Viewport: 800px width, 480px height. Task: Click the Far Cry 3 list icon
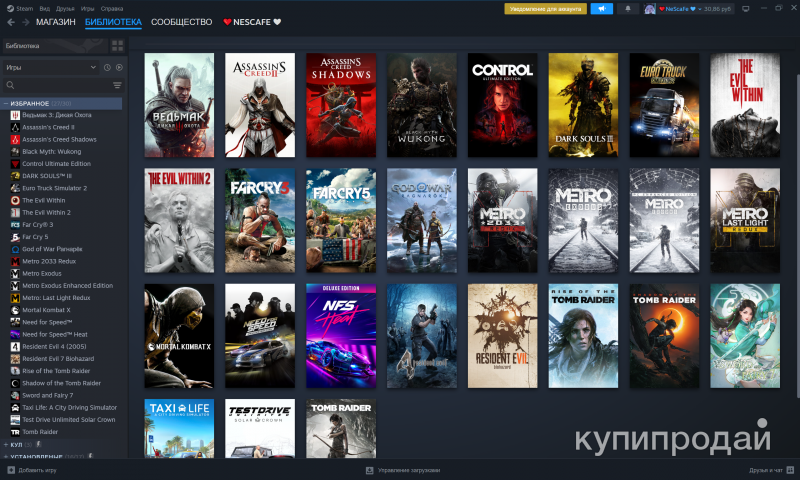coord(15,225)
